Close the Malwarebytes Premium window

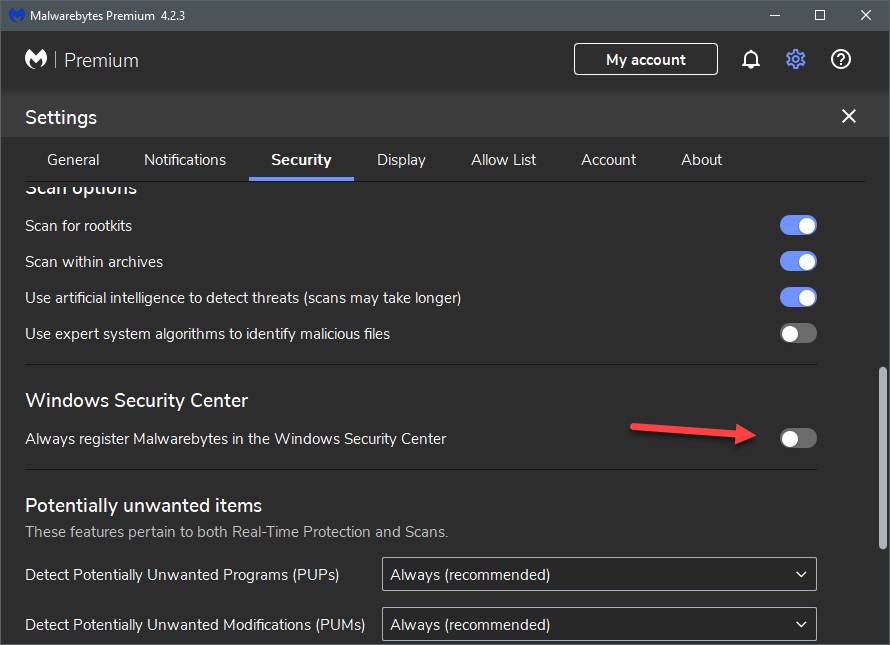click(x=866, y=15)
